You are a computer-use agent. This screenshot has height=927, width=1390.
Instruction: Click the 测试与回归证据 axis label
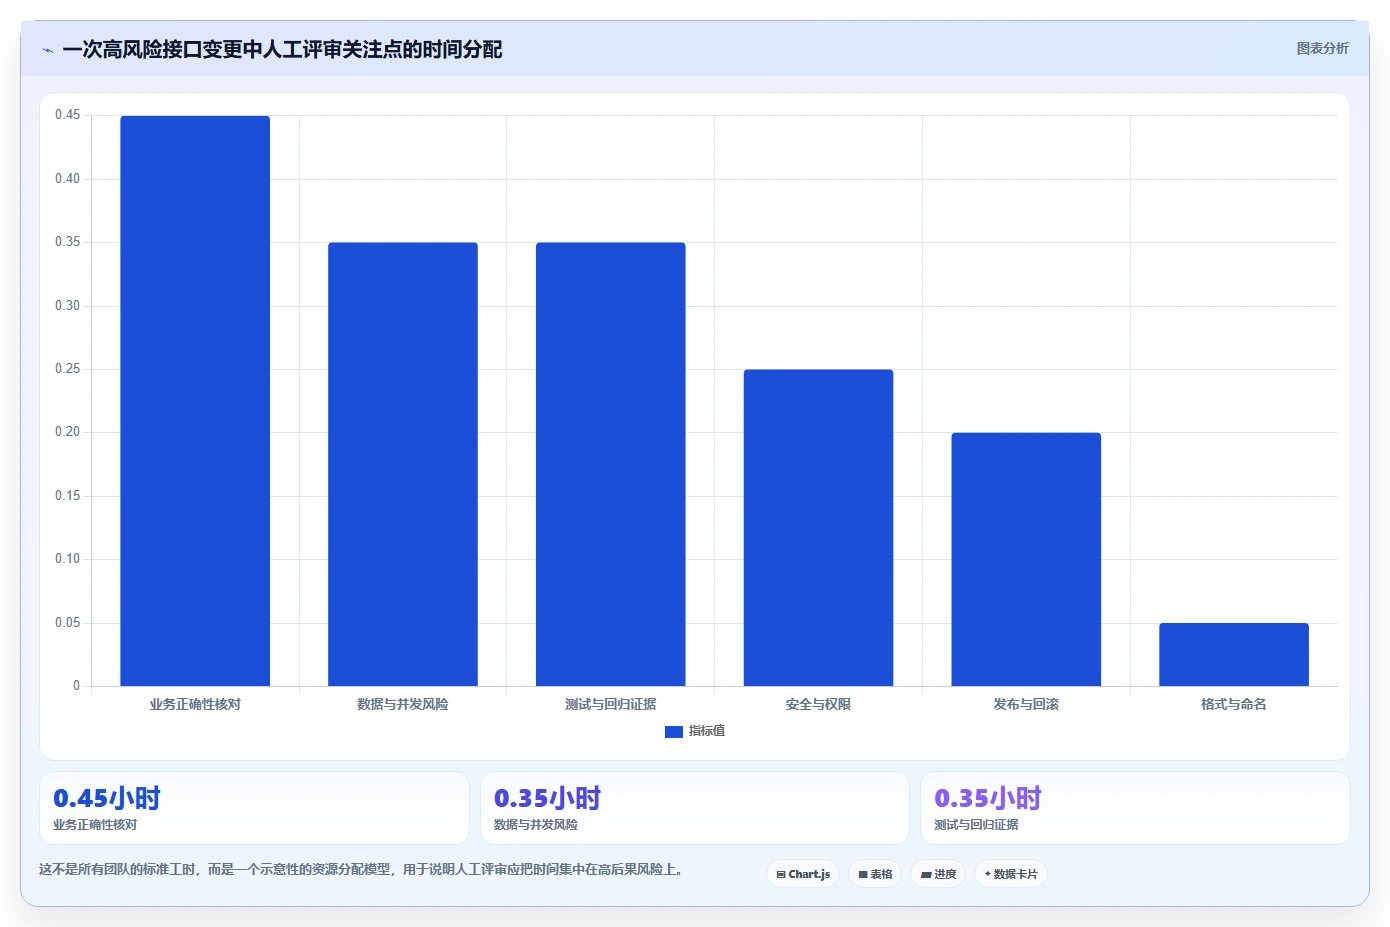611,704
